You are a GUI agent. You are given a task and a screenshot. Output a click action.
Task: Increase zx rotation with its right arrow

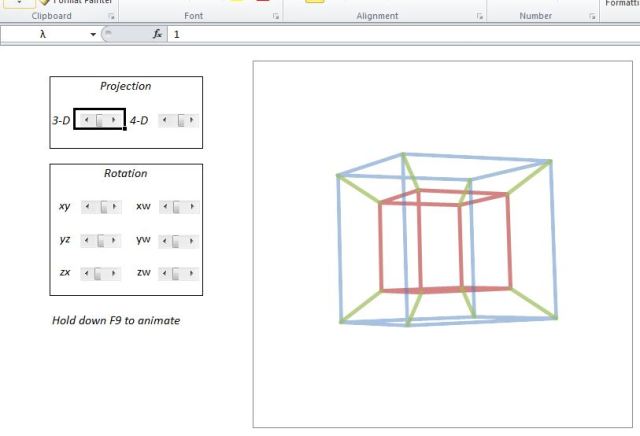pos(116,274)
